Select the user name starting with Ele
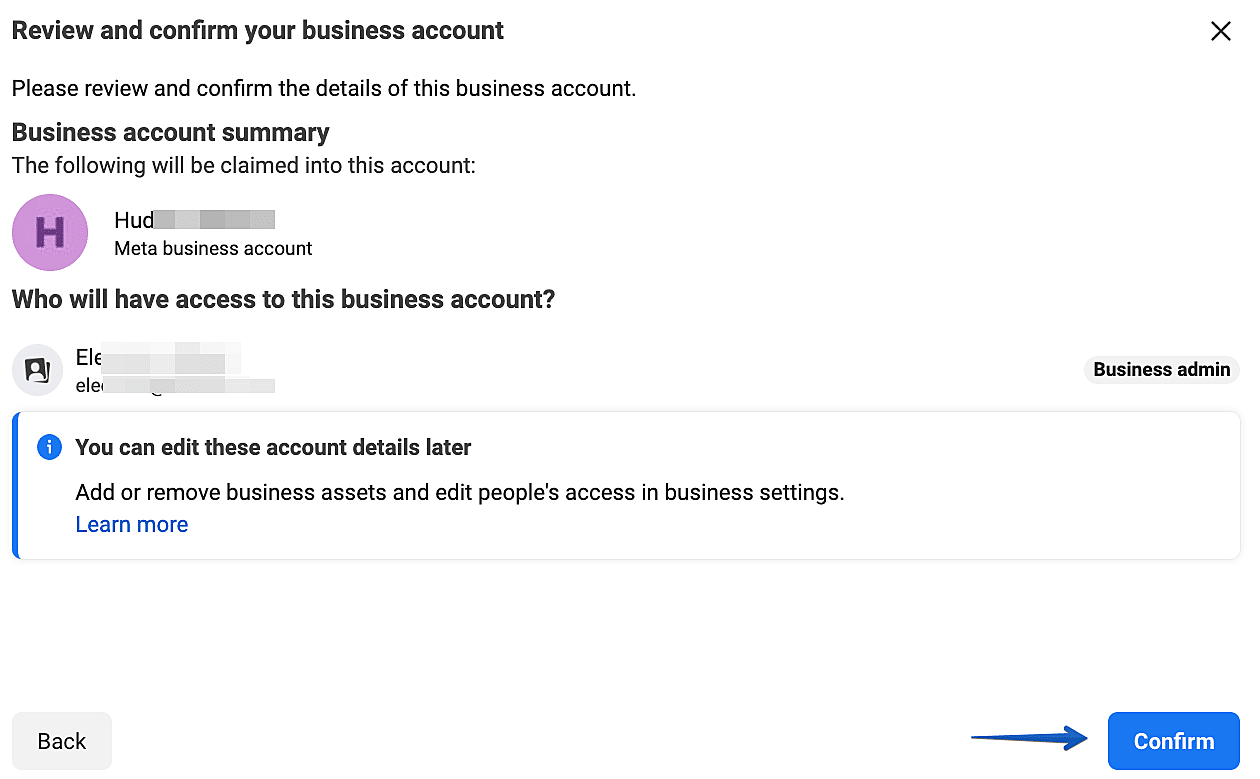This screenshot has width=1260, height=779. click(x=158, y=358)
